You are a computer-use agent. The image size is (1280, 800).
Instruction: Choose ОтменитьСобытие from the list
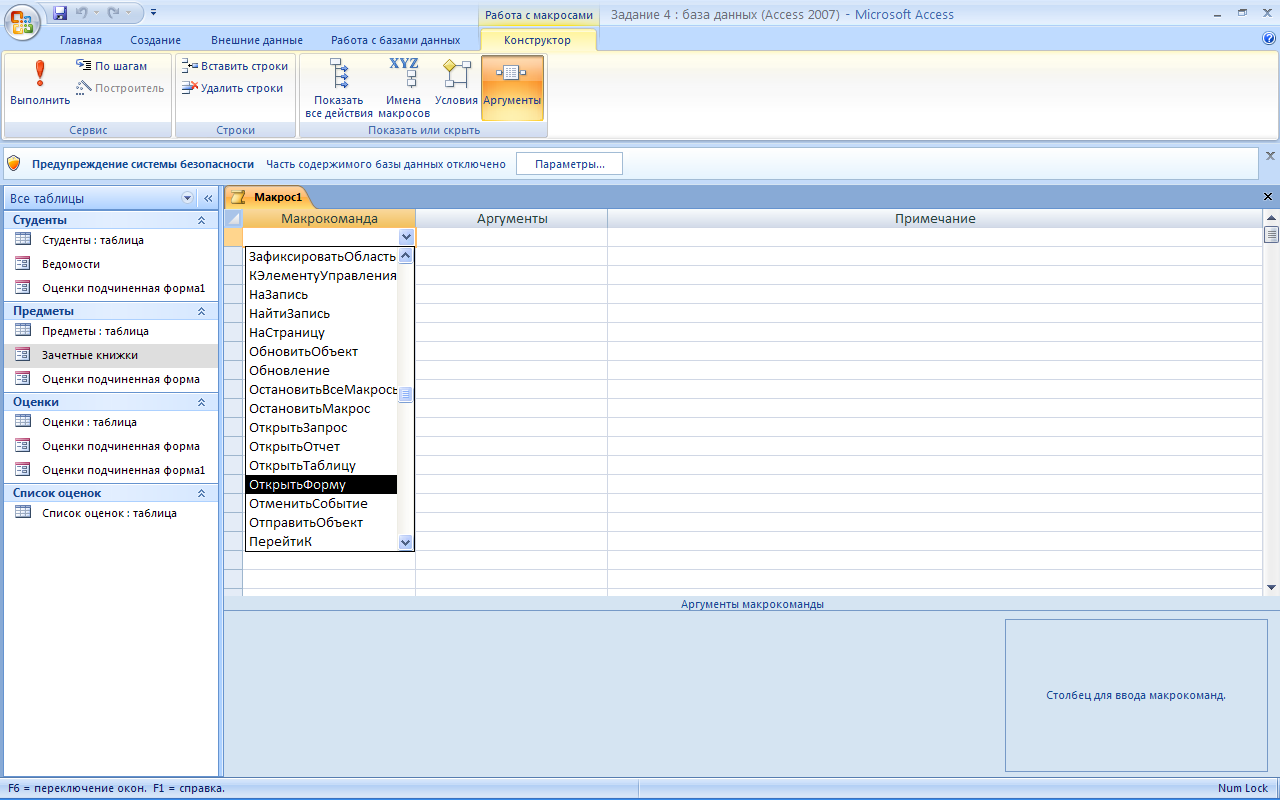[x=321, y=504]
